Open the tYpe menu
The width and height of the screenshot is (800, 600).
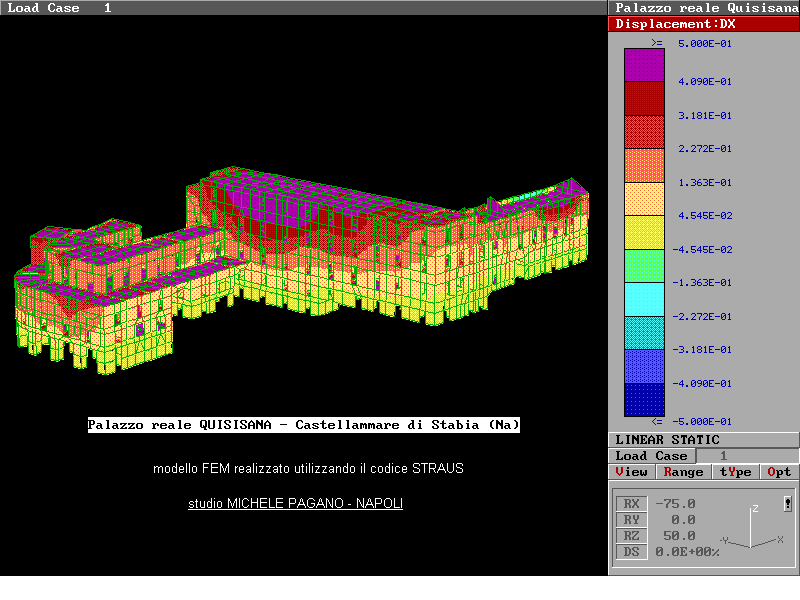(x=735, y=472)
